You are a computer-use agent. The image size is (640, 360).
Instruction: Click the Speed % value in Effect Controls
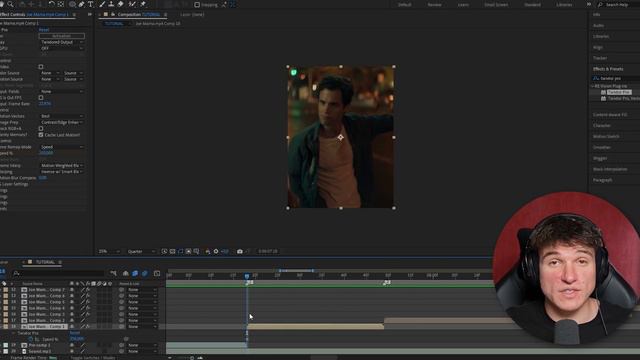coord(46,153)
